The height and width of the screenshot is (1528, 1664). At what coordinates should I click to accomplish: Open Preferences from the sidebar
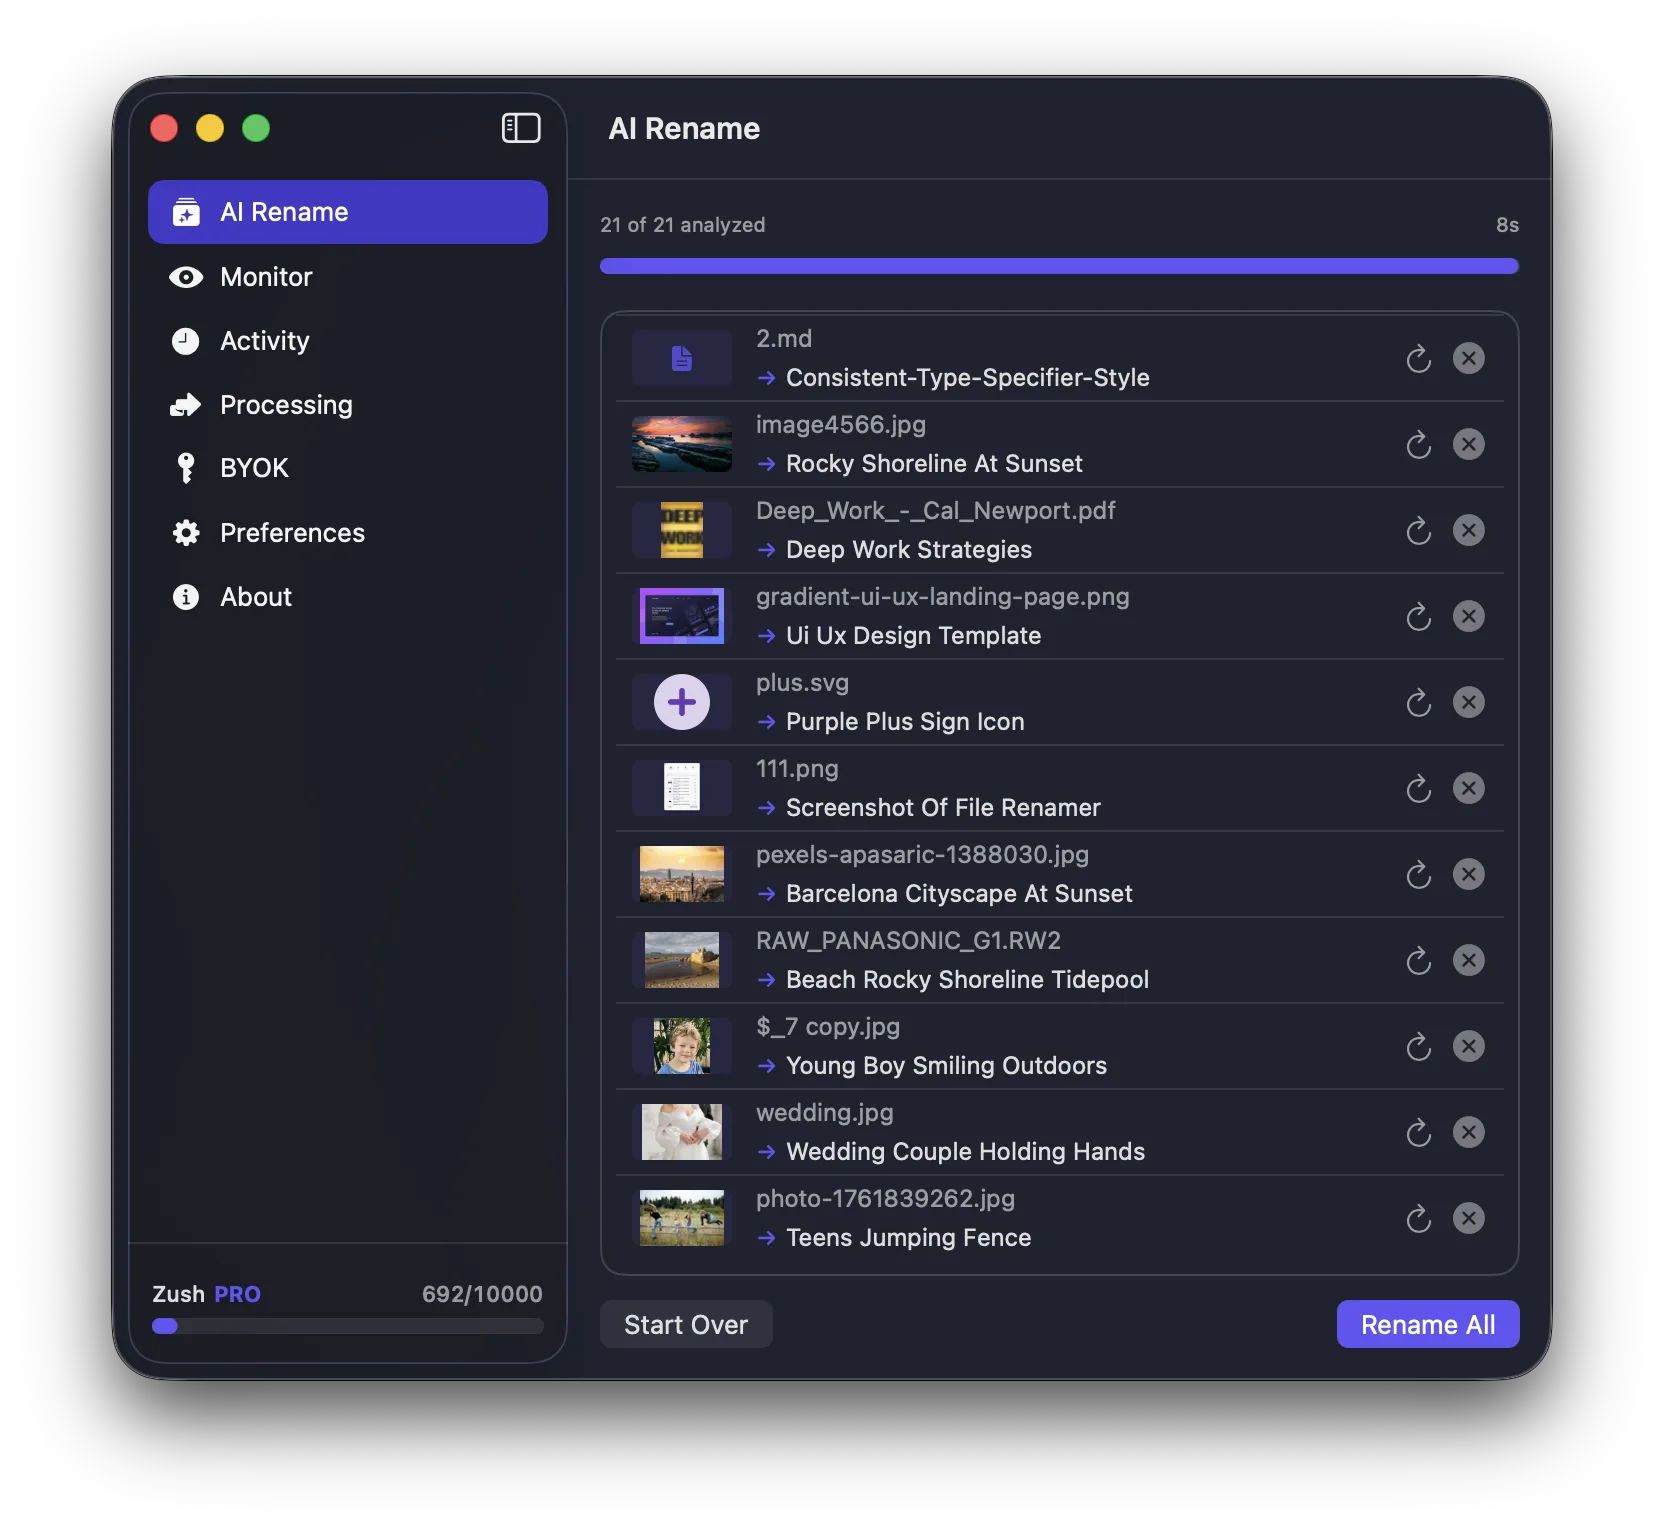pos(291,533)
